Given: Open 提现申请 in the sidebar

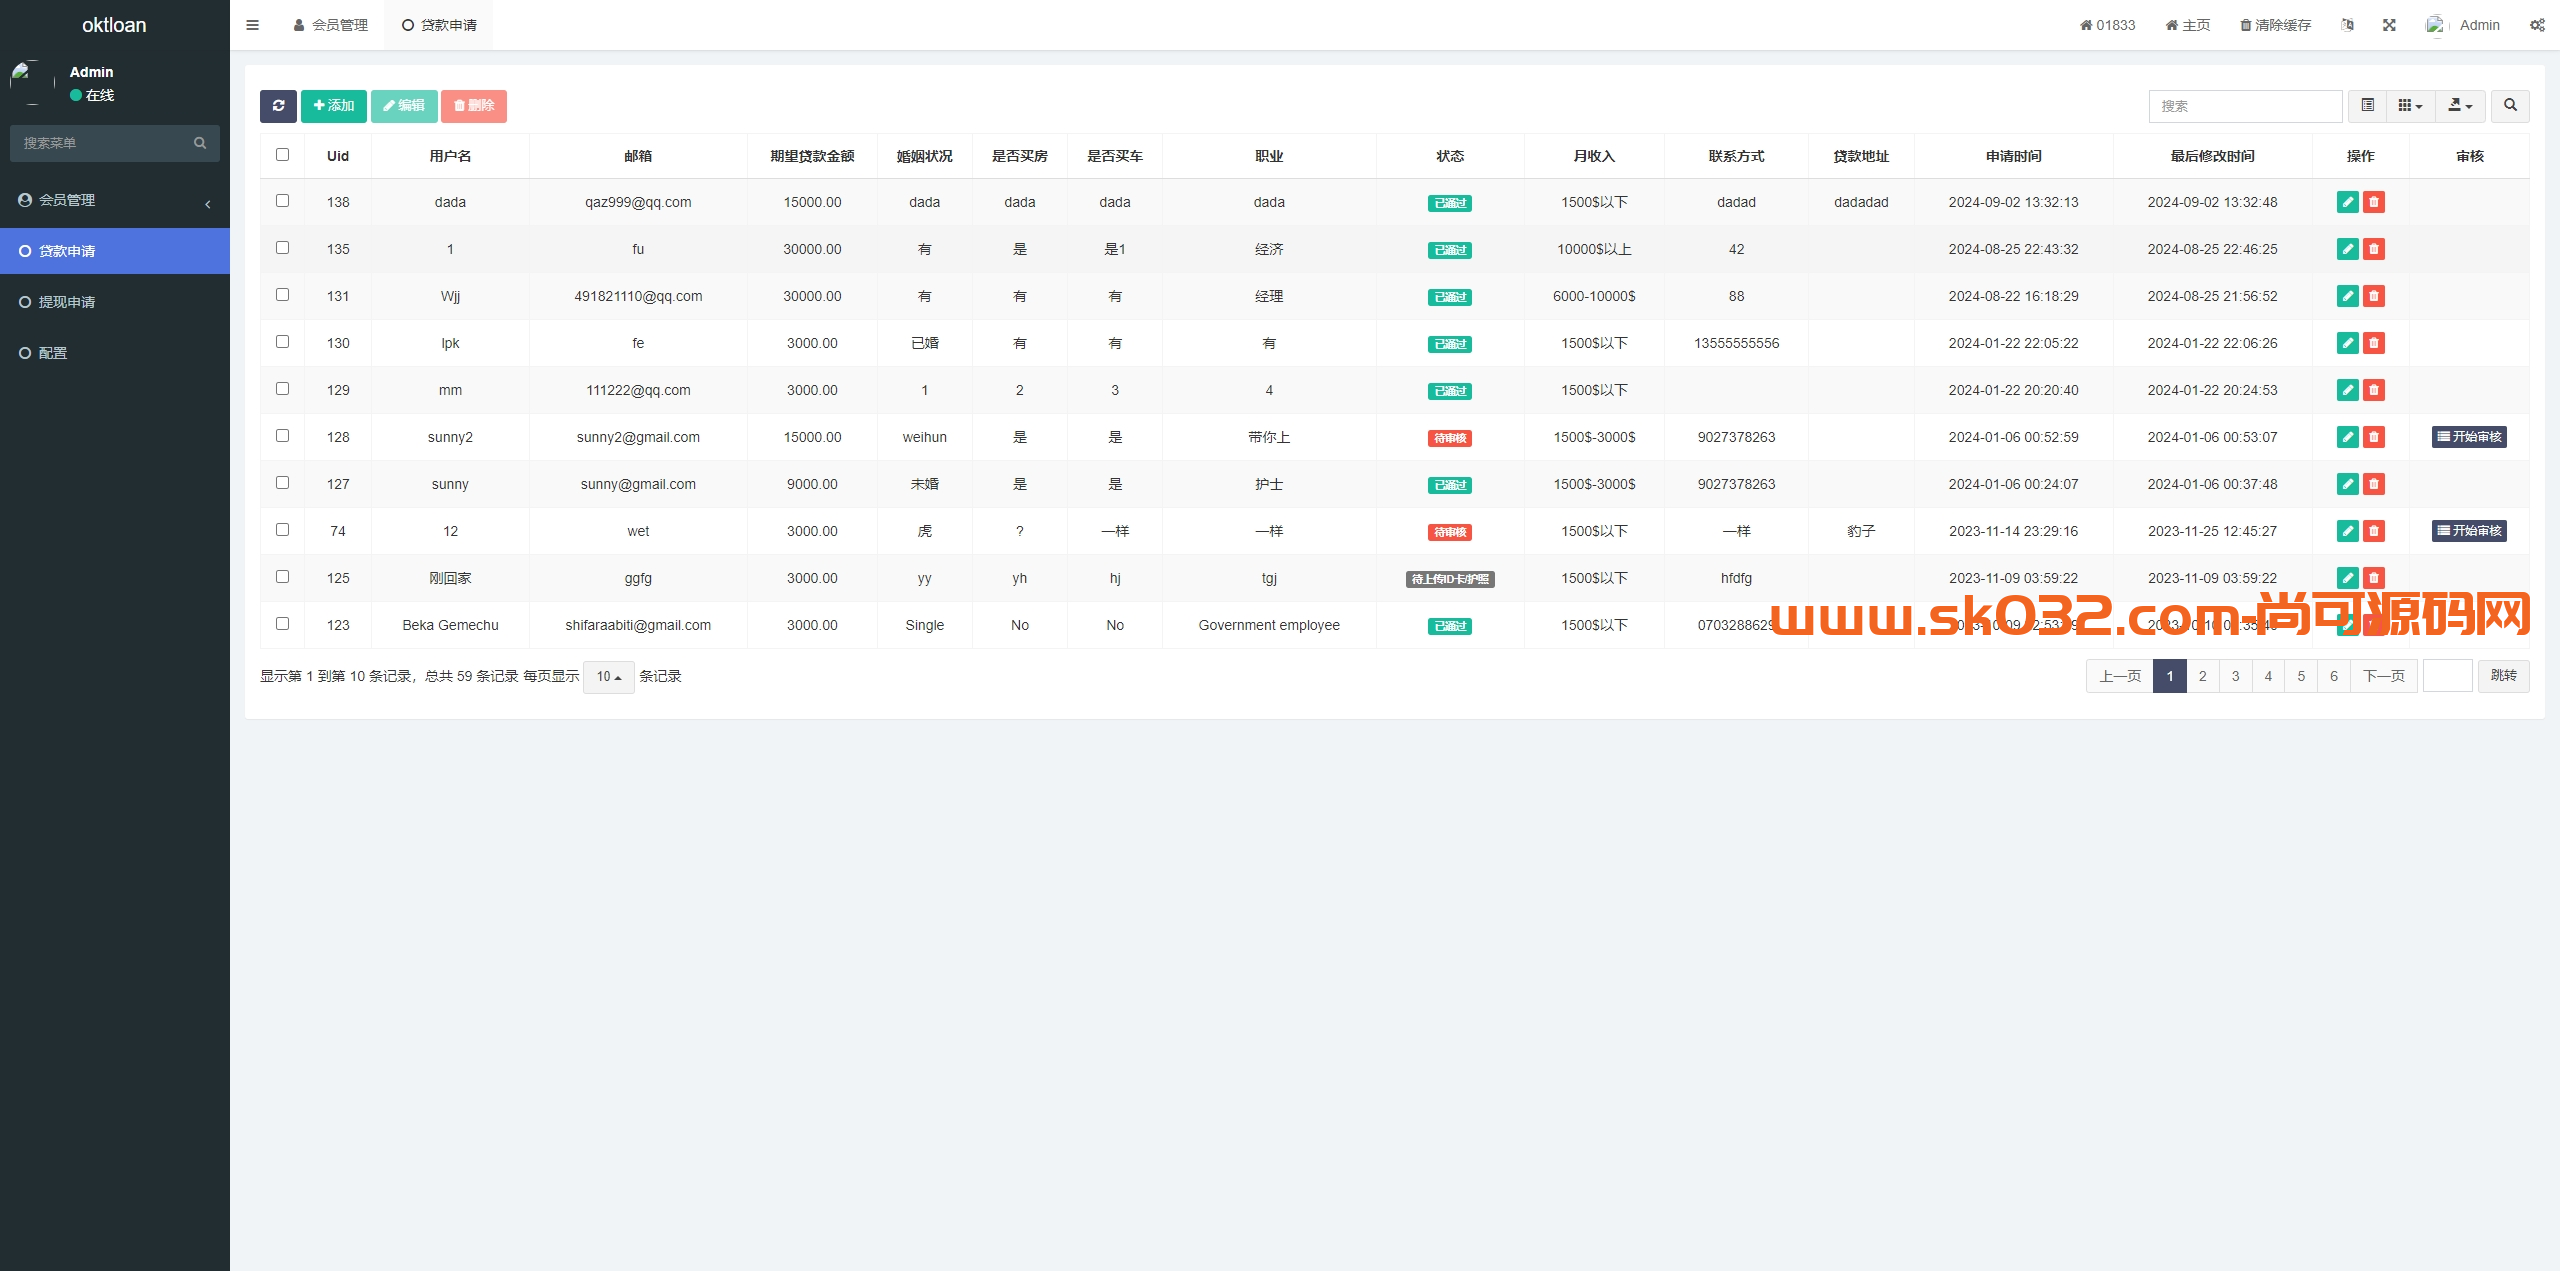Looking at the screenshot, I should pyautogui.click(x=115, y=302).
